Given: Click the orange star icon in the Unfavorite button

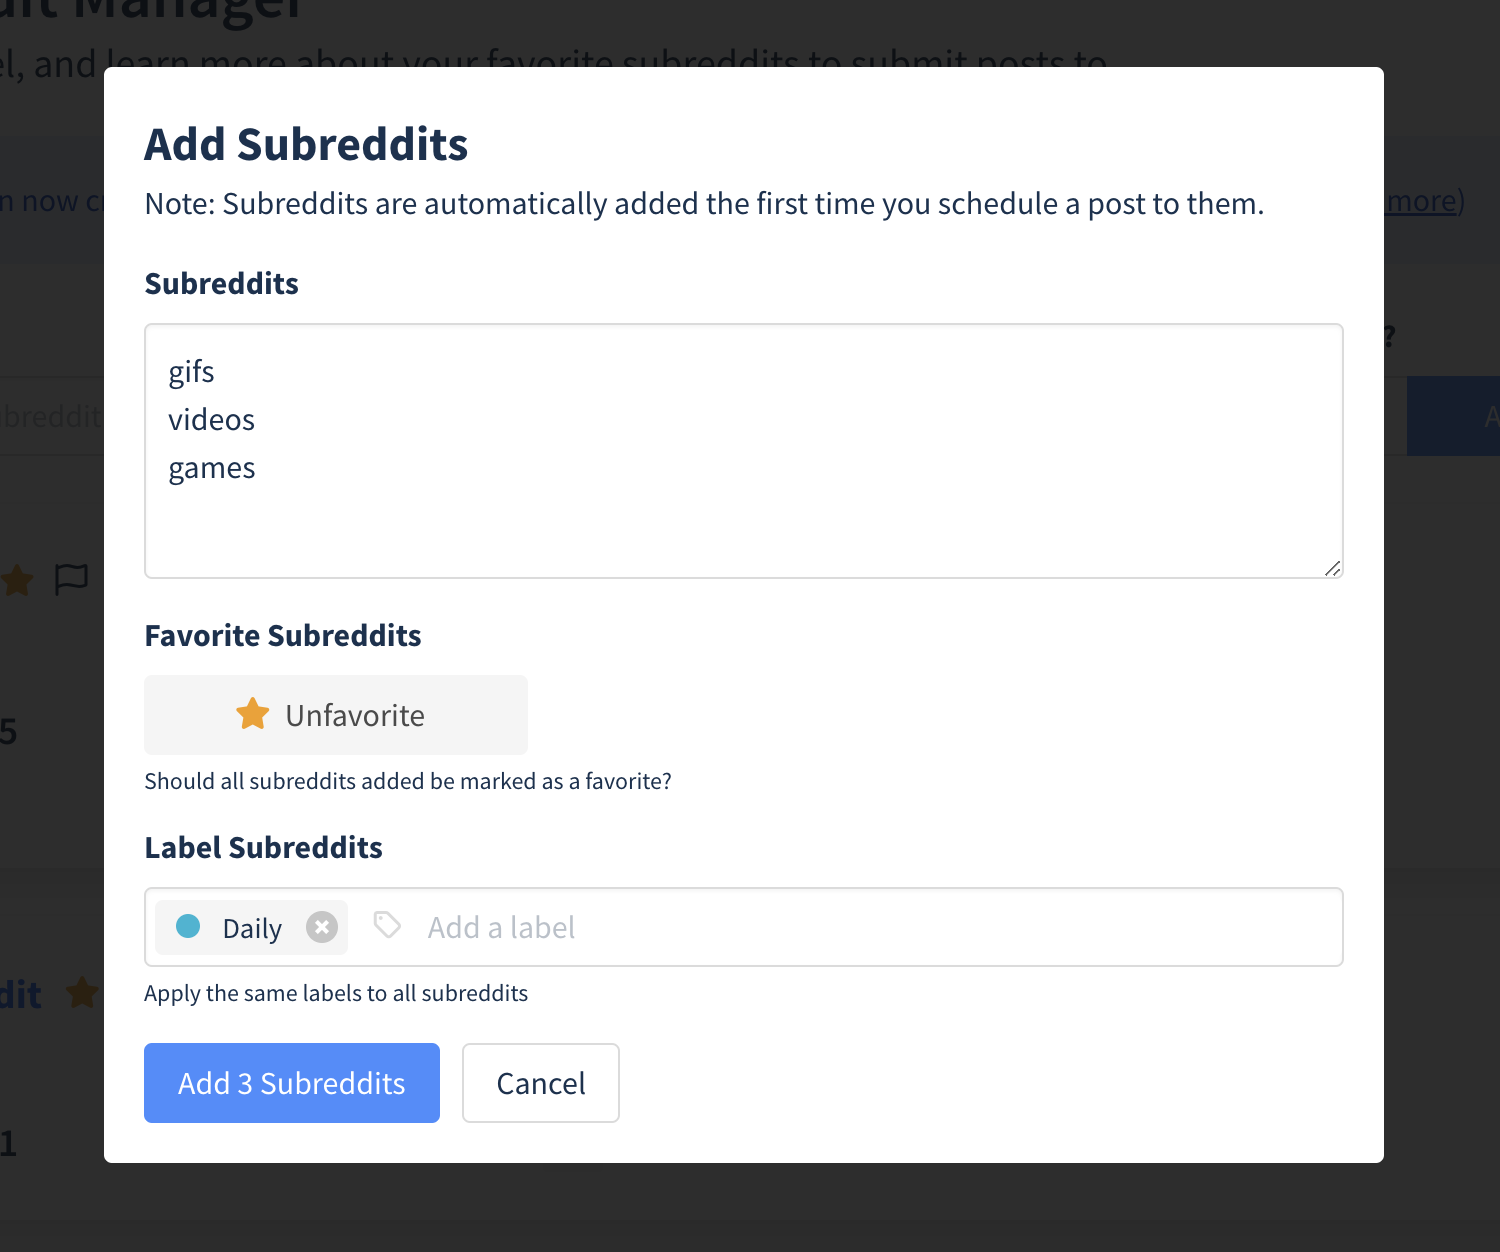Looking at the screenshot, I should pos(251,714).
